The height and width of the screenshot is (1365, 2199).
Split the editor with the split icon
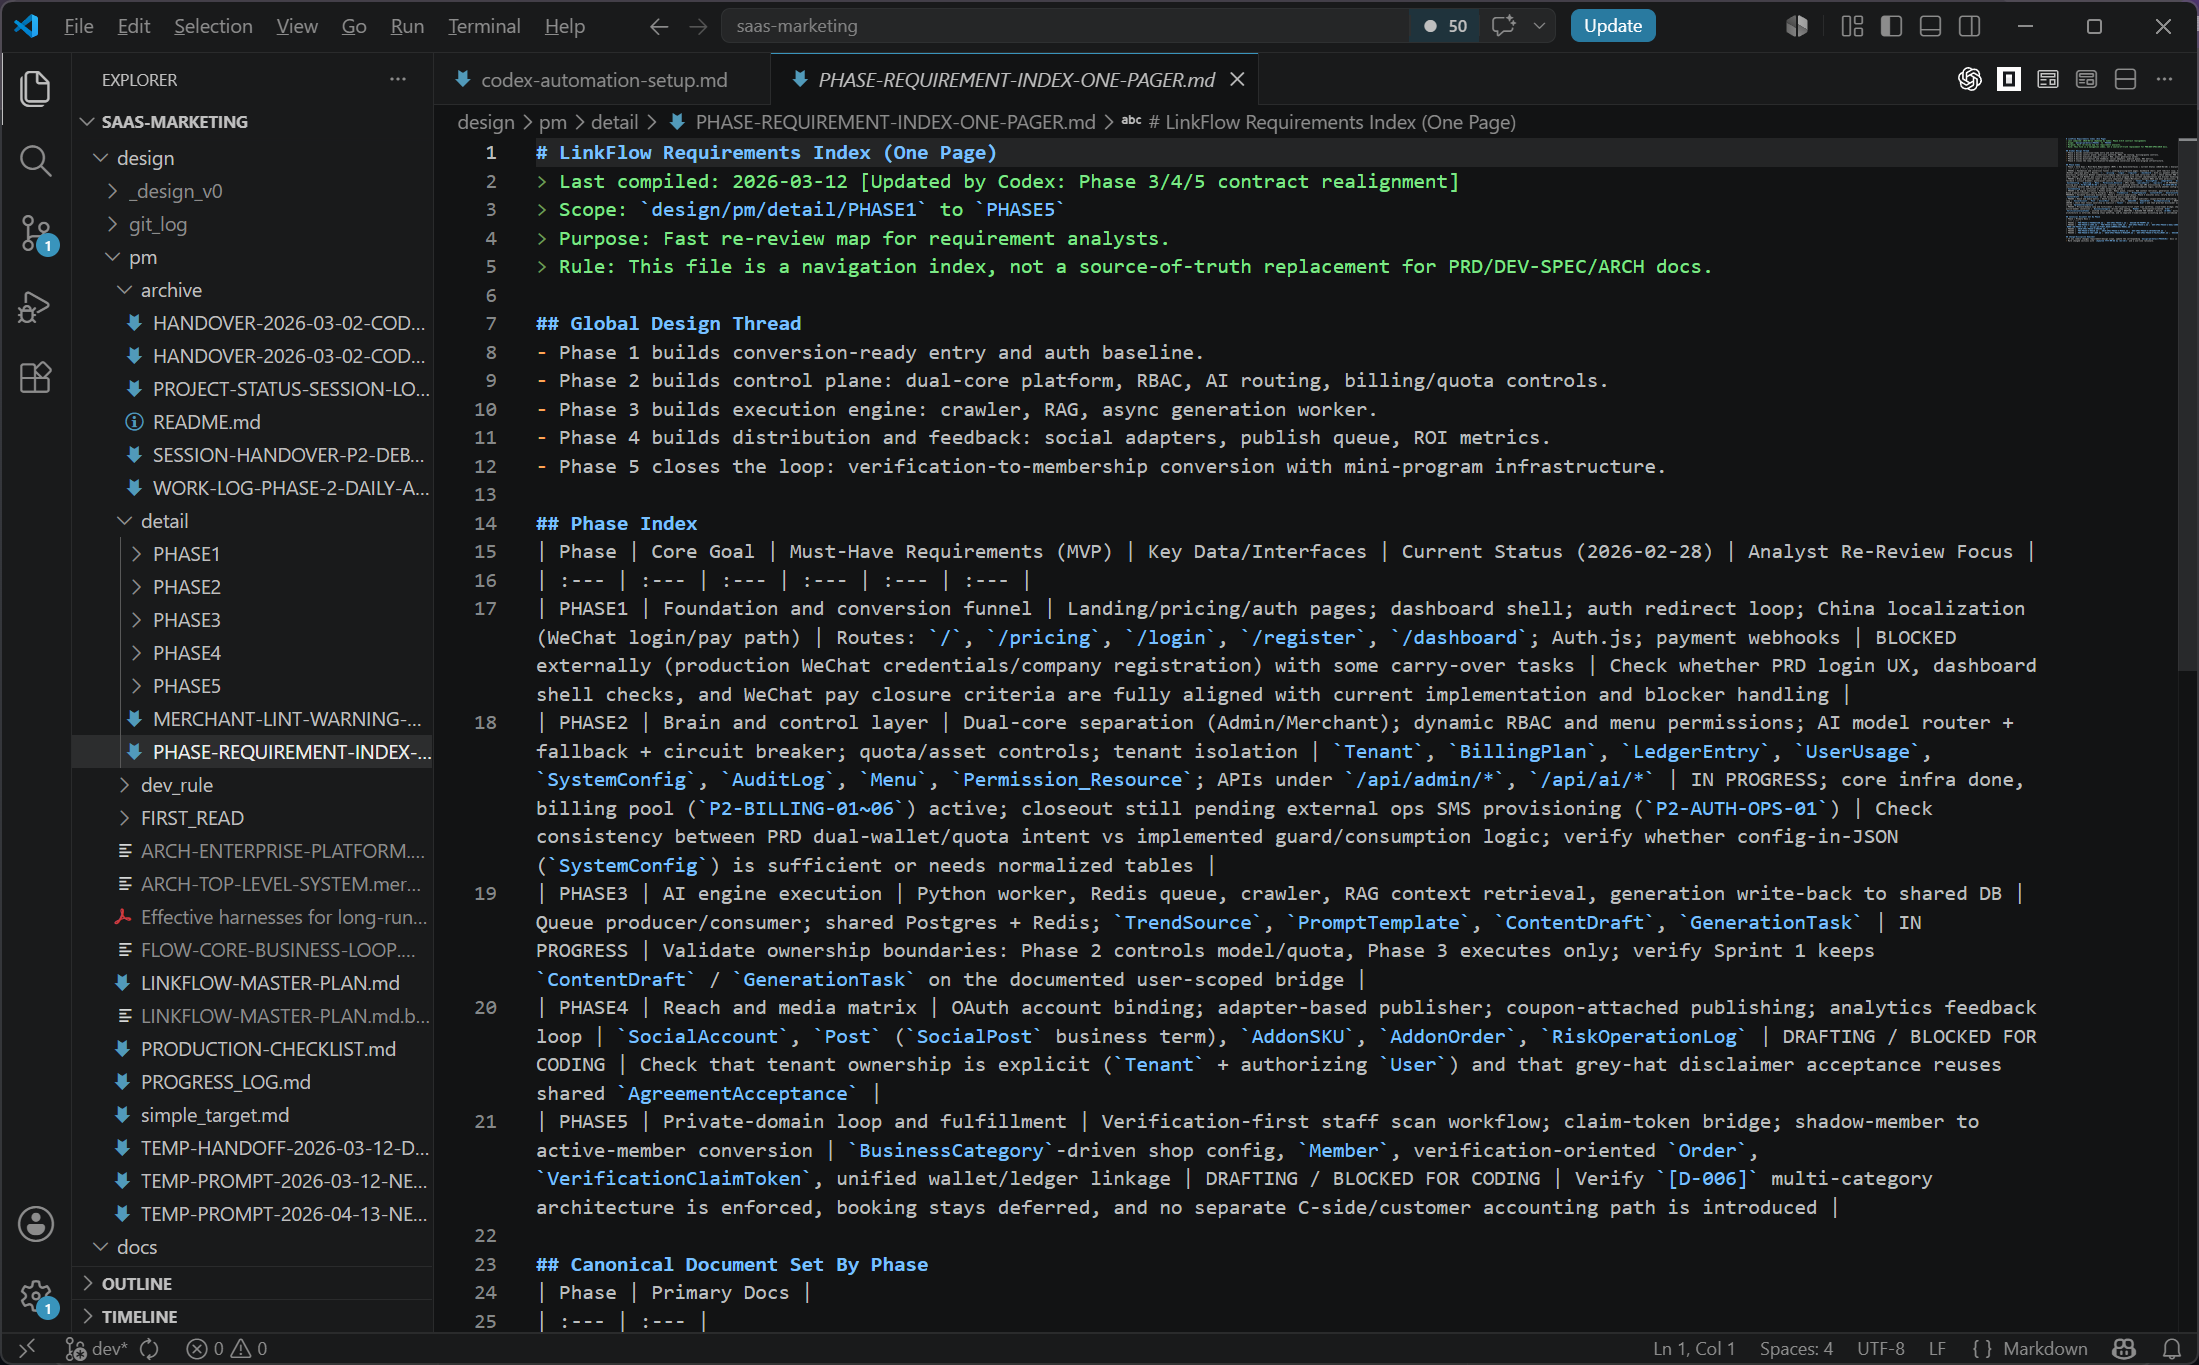(2125, 79)
